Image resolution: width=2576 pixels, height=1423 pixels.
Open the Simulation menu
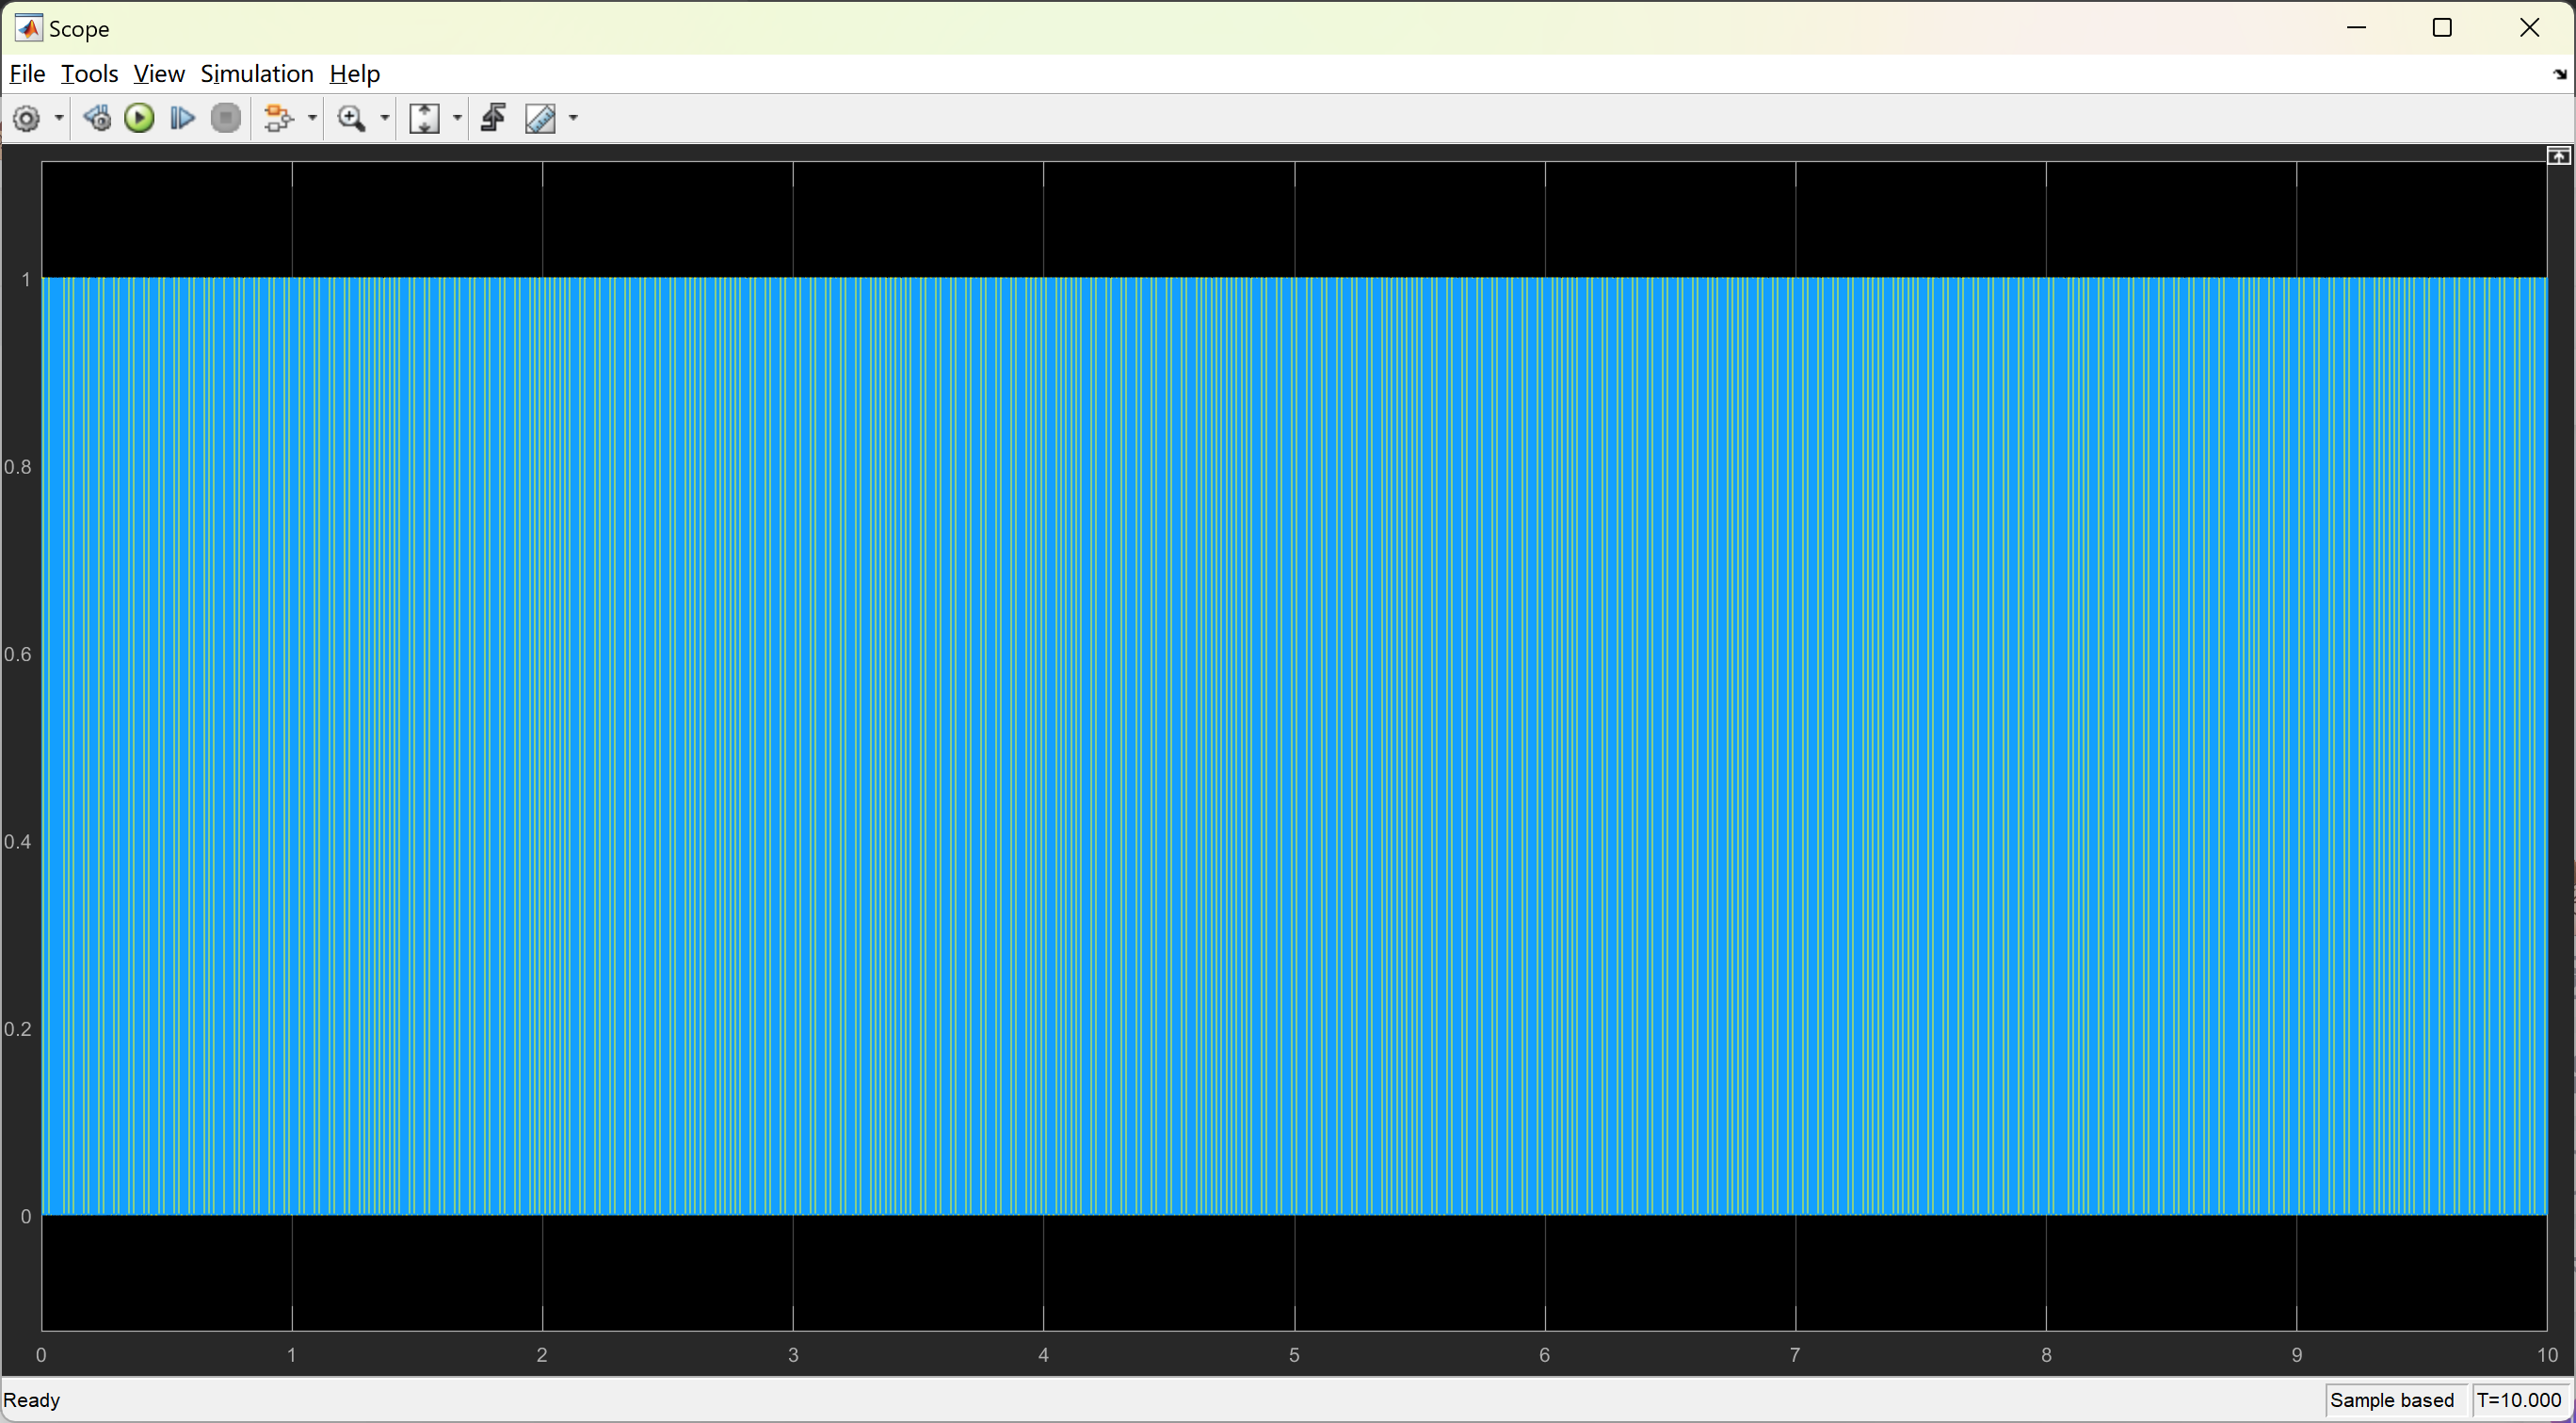257,74
